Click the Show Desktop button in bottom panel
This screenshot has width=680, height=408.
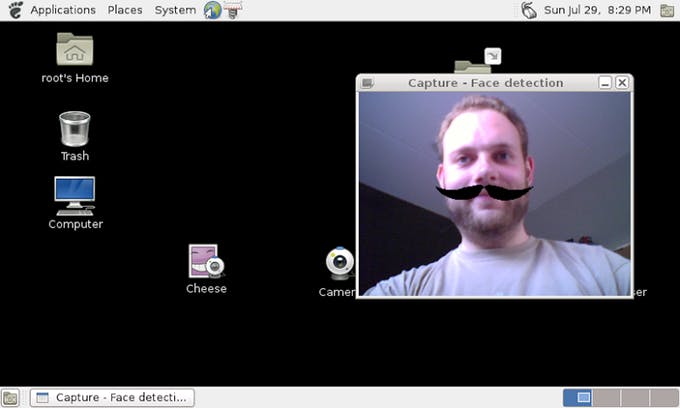[x=11, y=398]
